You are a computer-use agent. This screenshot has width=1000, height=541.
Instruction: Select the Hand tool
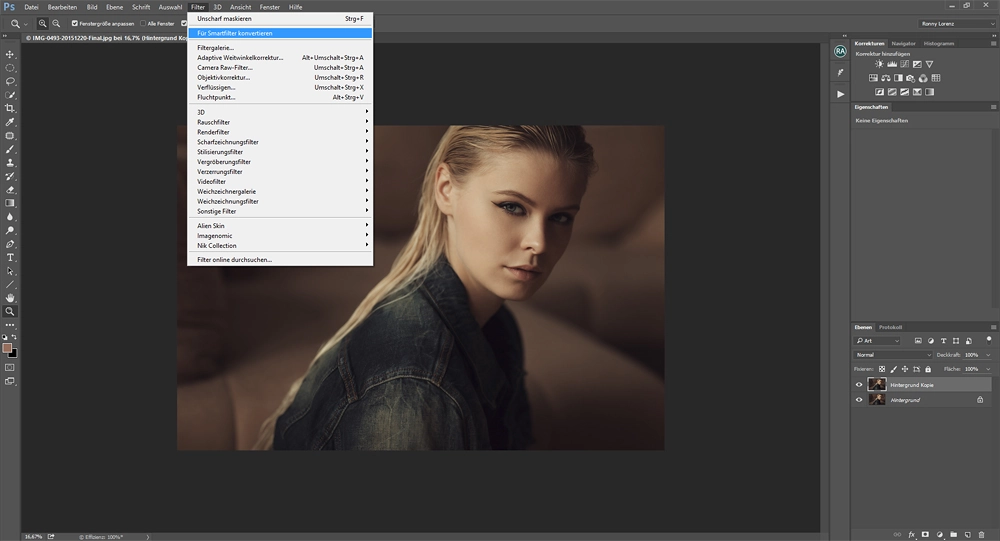pos(10,298)
